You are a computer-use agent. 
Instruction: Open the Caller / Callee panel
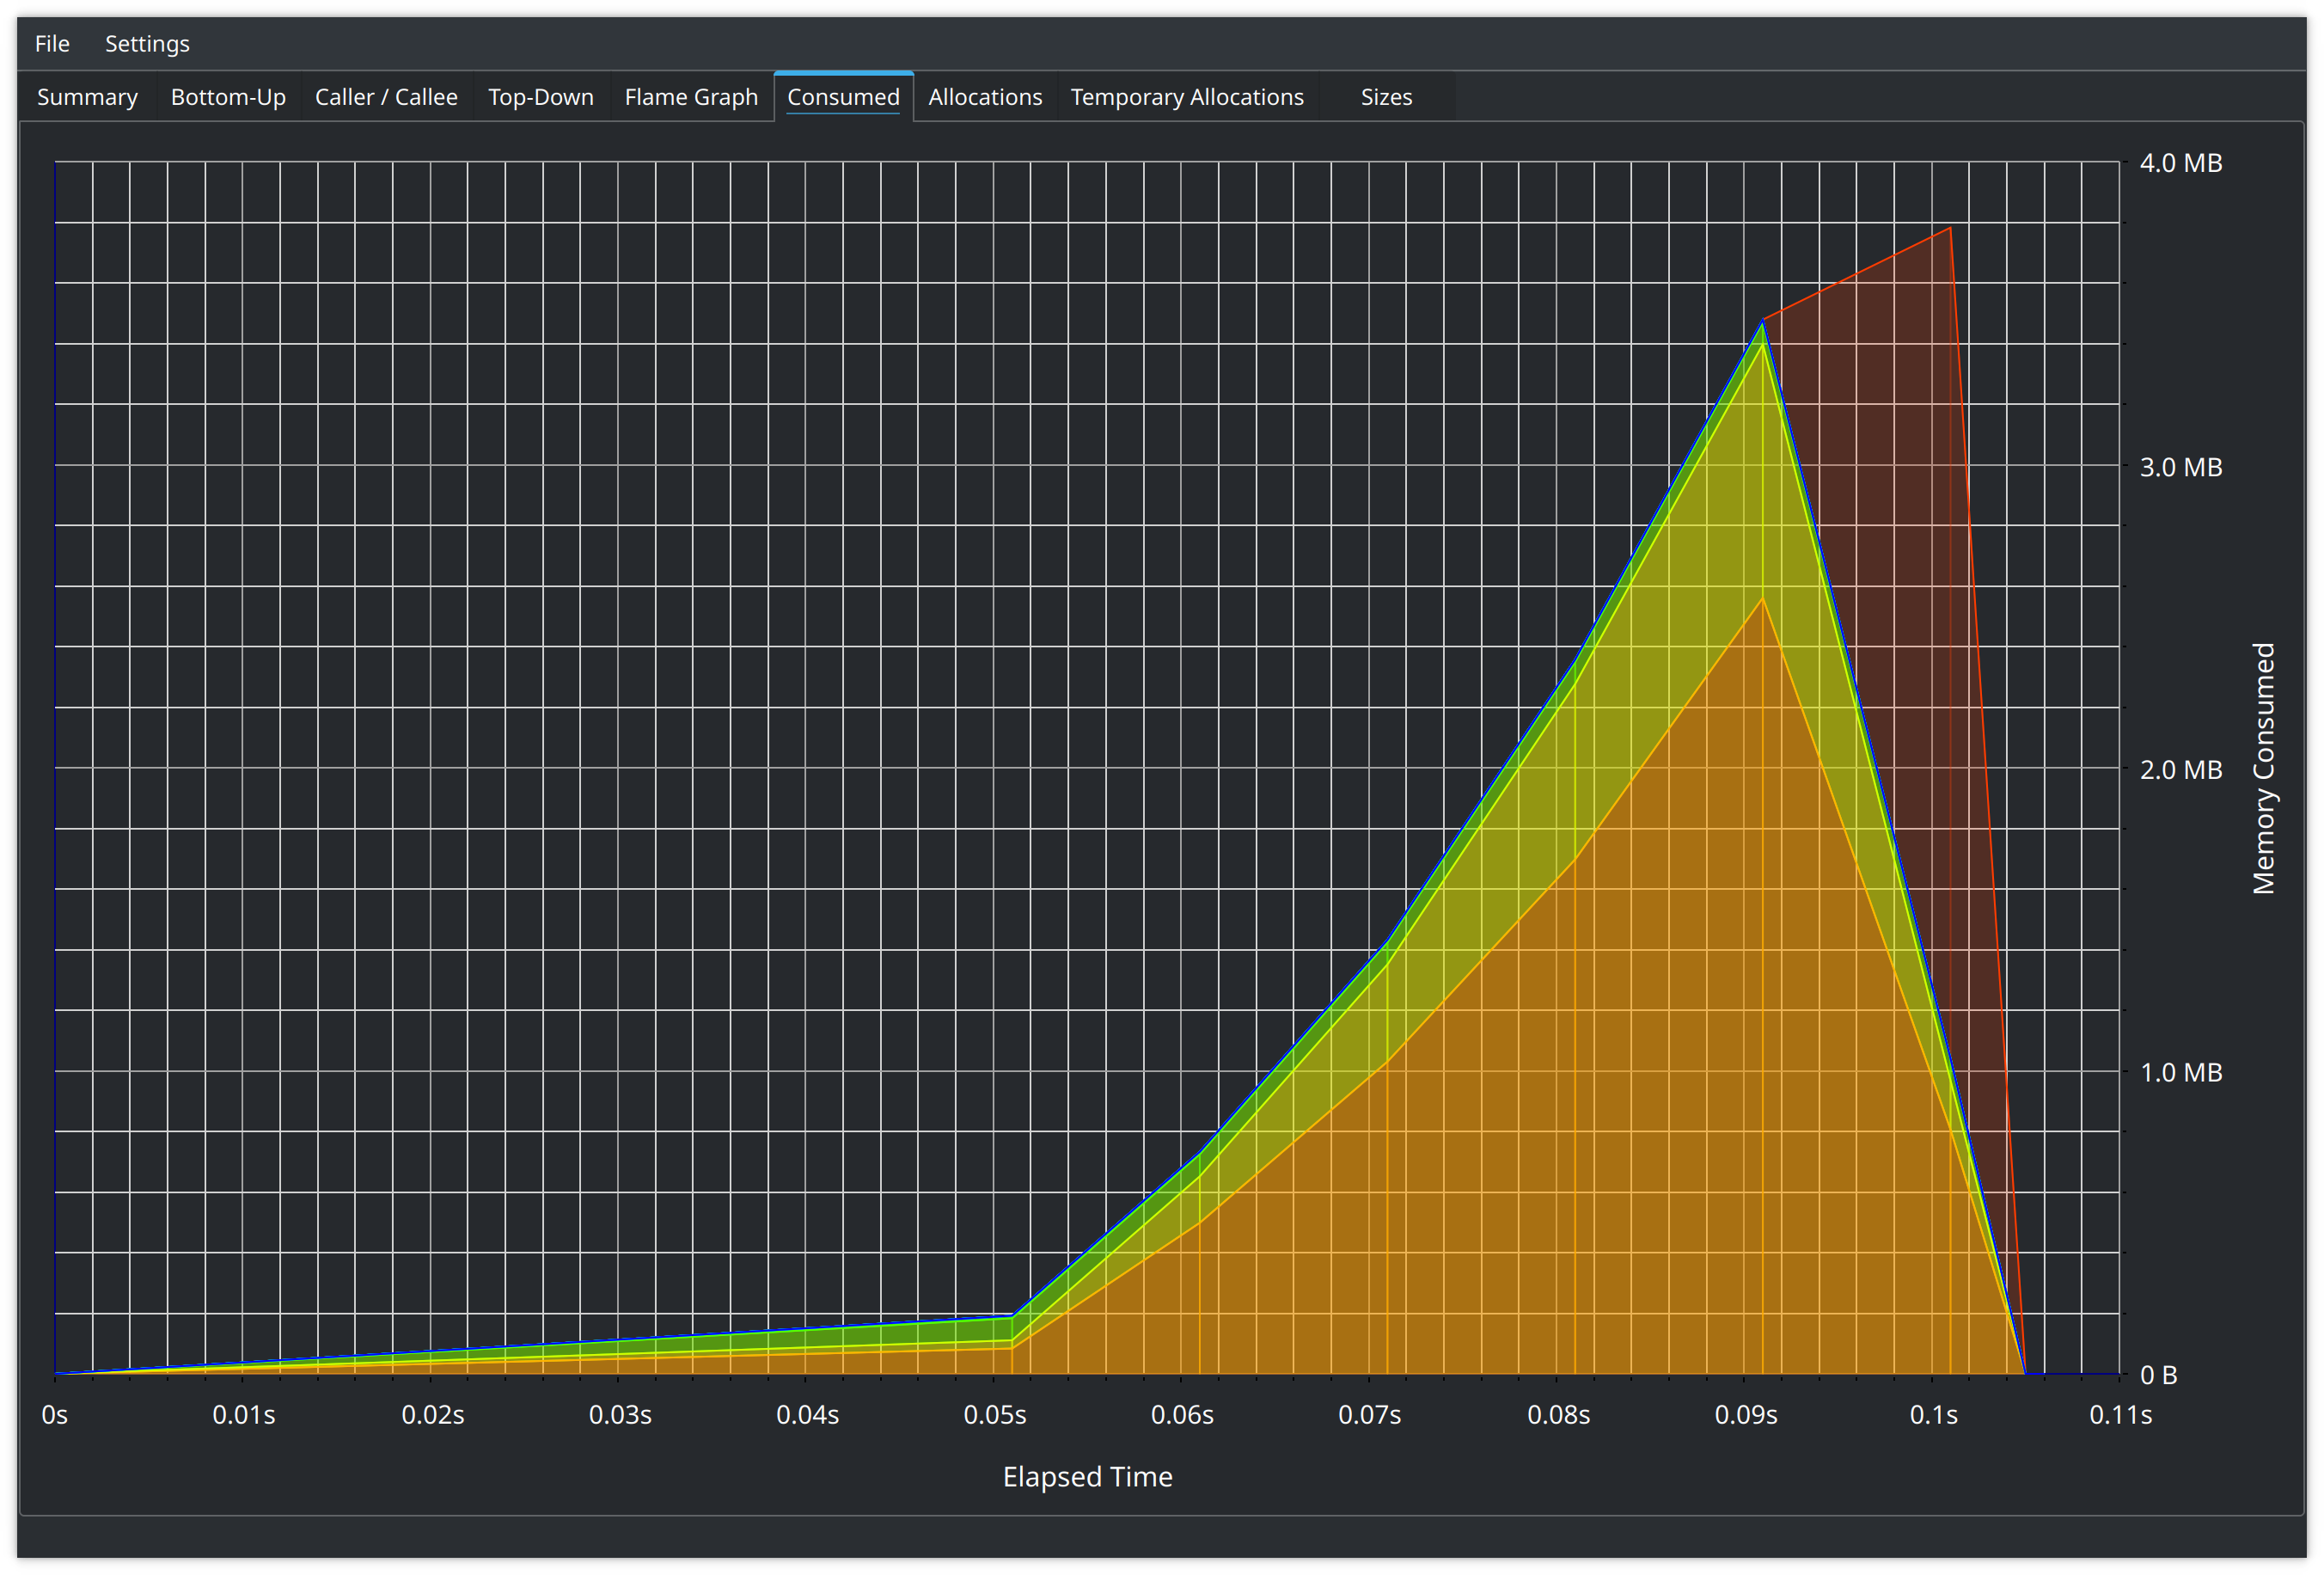(x=383, y=96)
